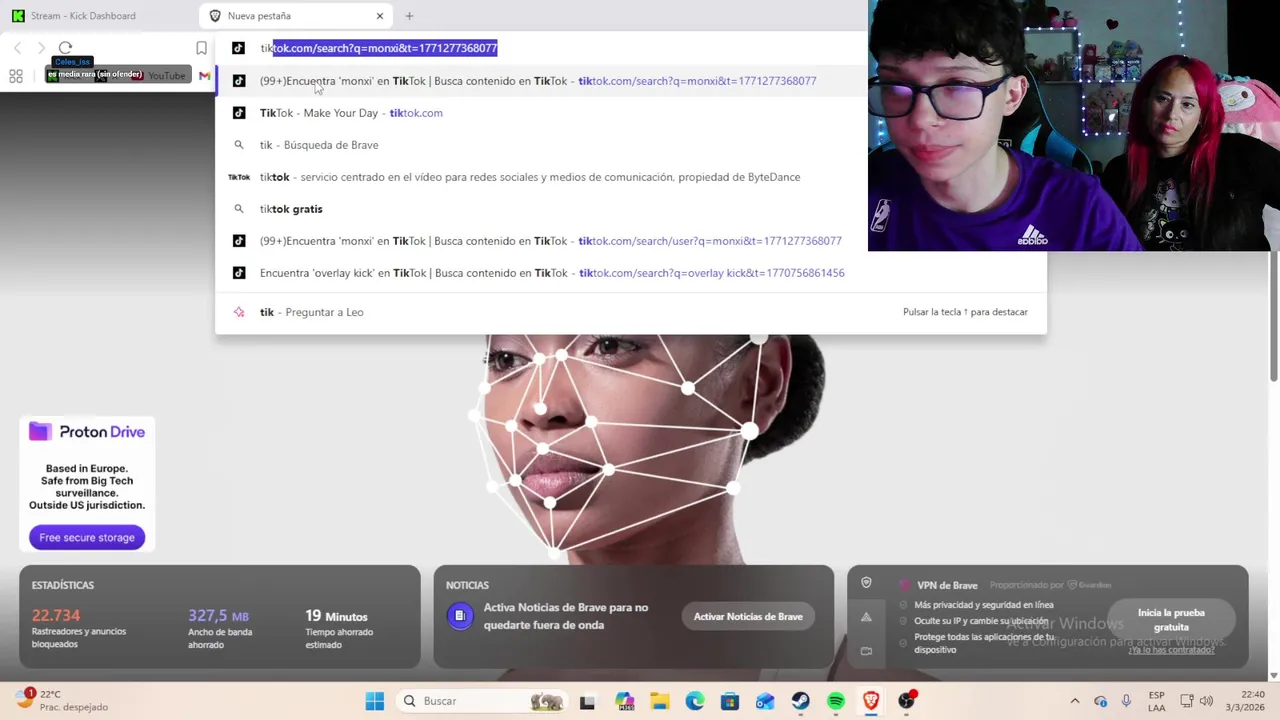Image resolution: width=1280 pixels, height=720 pixels.
Task: Open a new tab with plus button
Action: pyautogui.click(x=409, y=16)
